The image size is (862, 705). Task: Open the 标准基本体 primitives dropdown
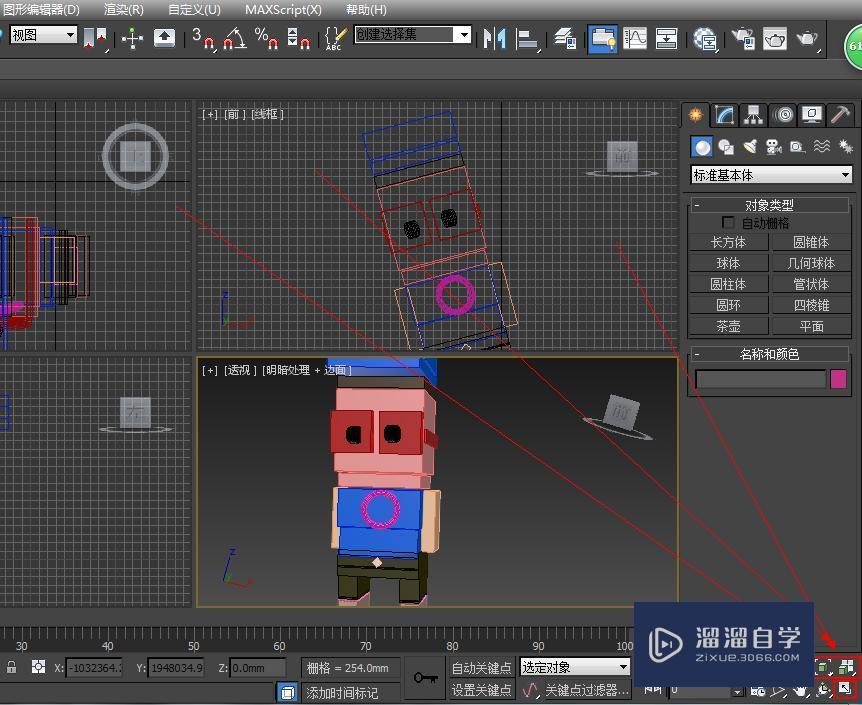tap(770, 174)
